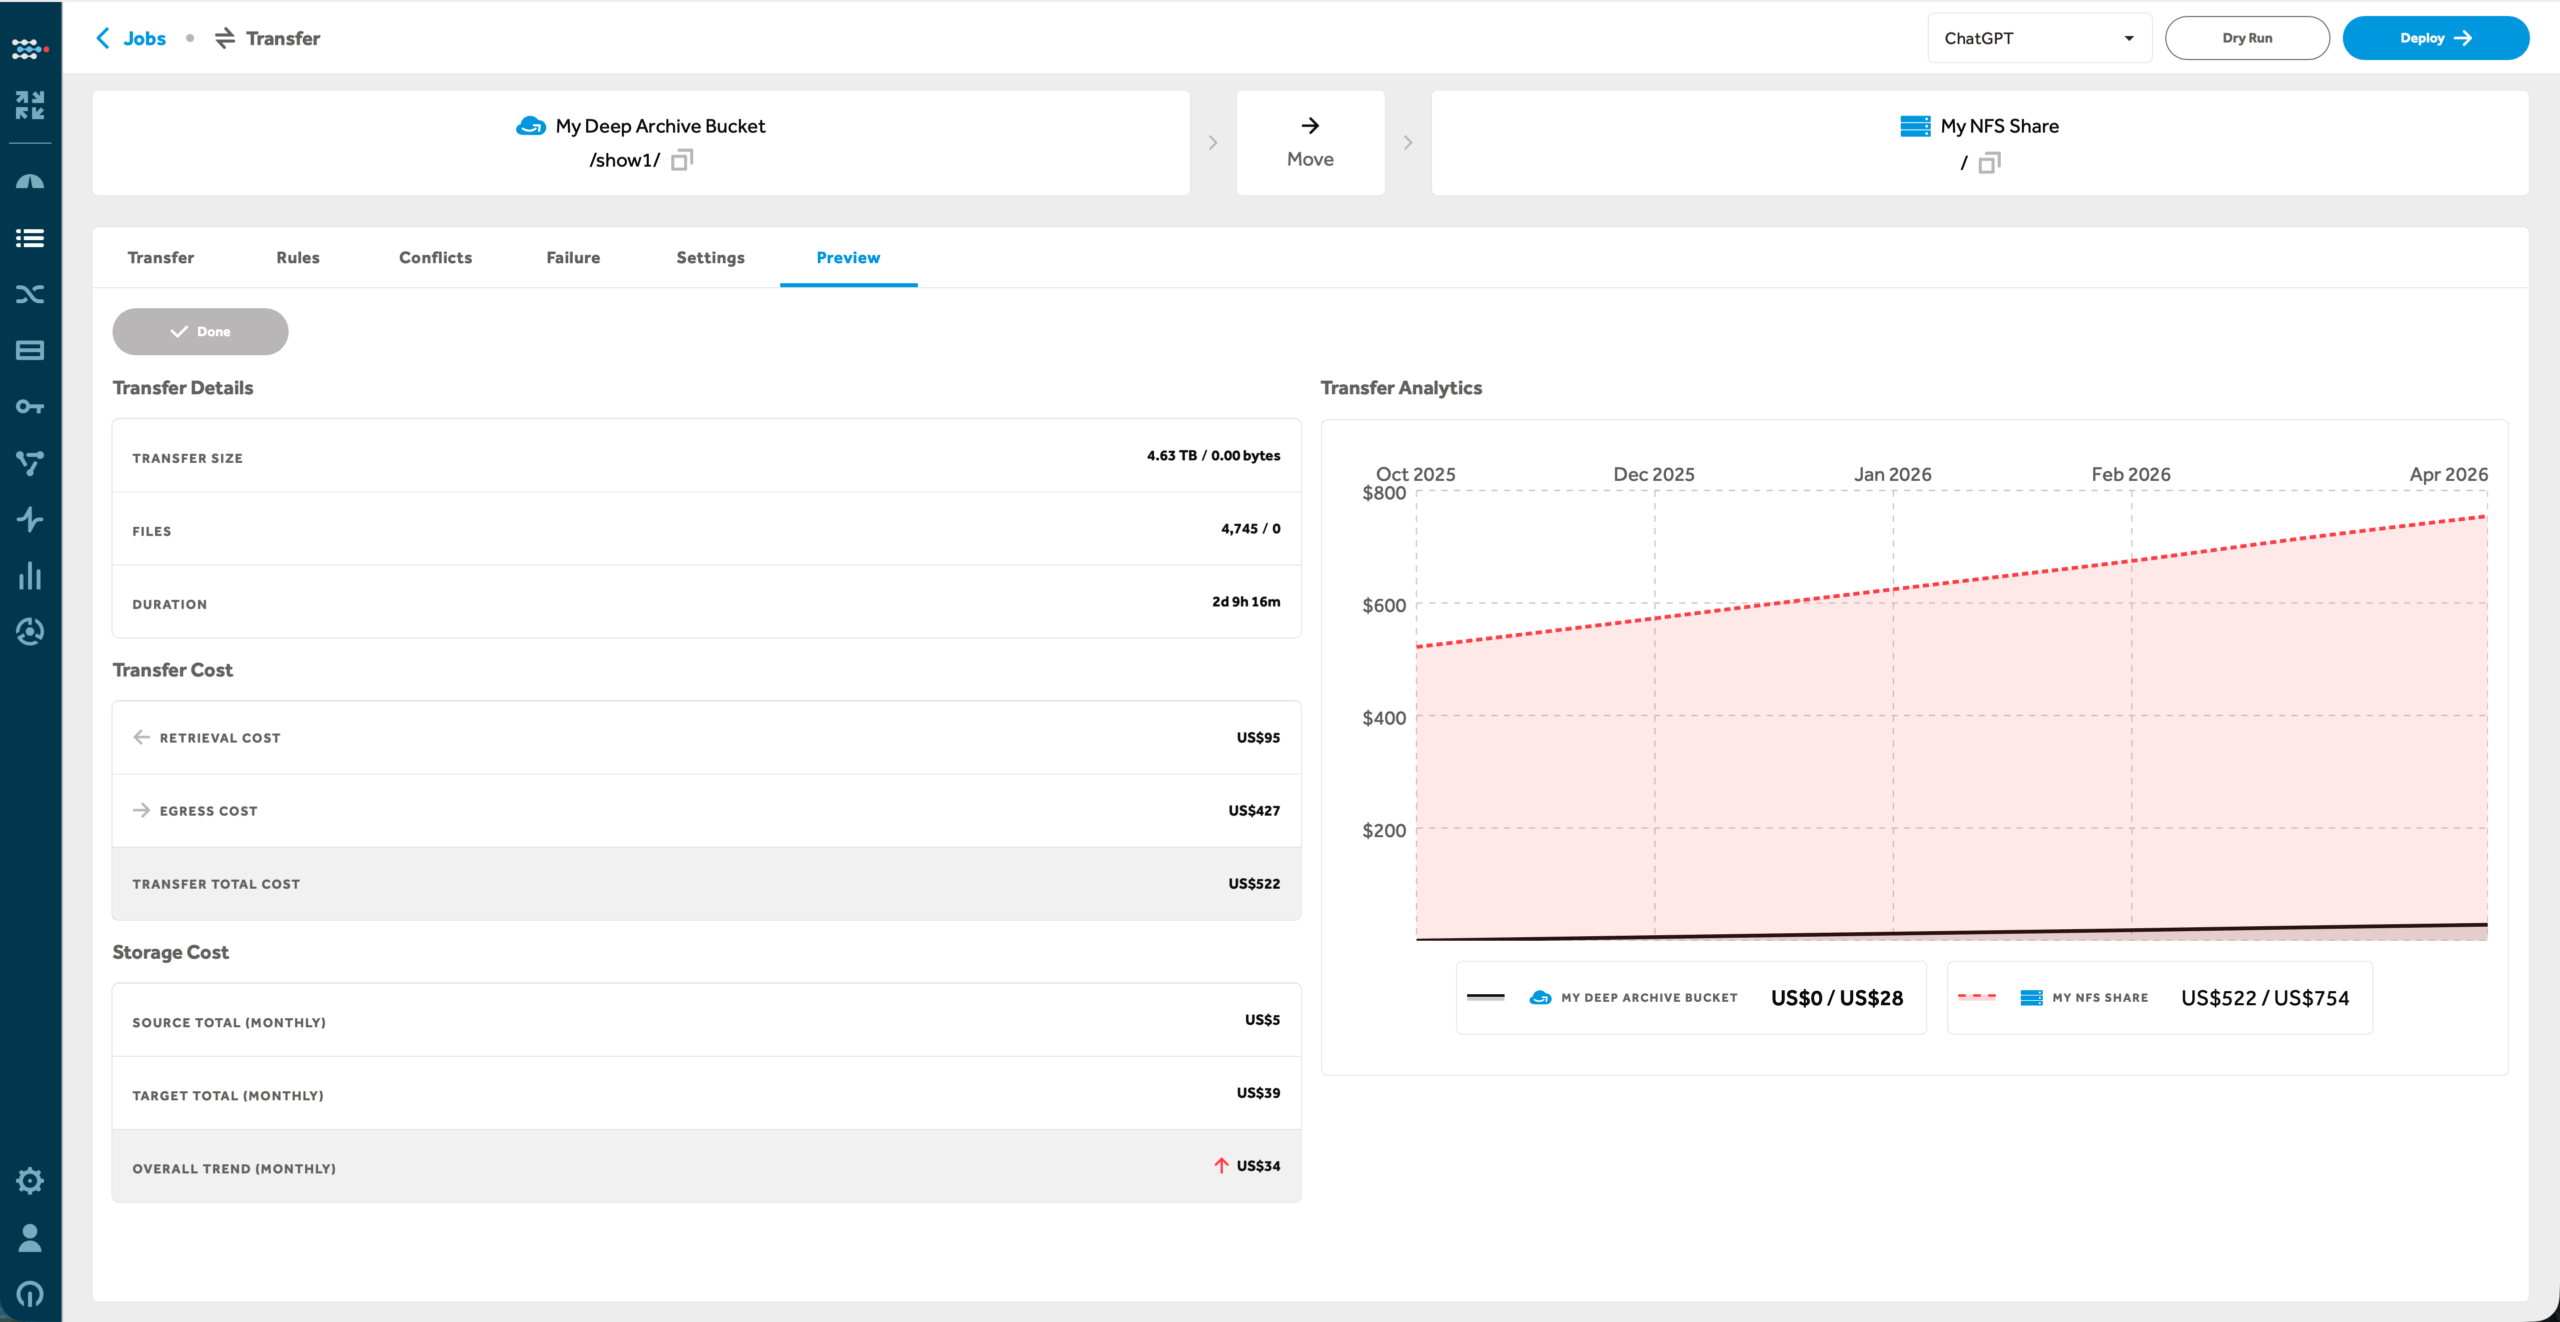
Task: Click the user account icon in the sidebar
Action: coord(30,1240)
